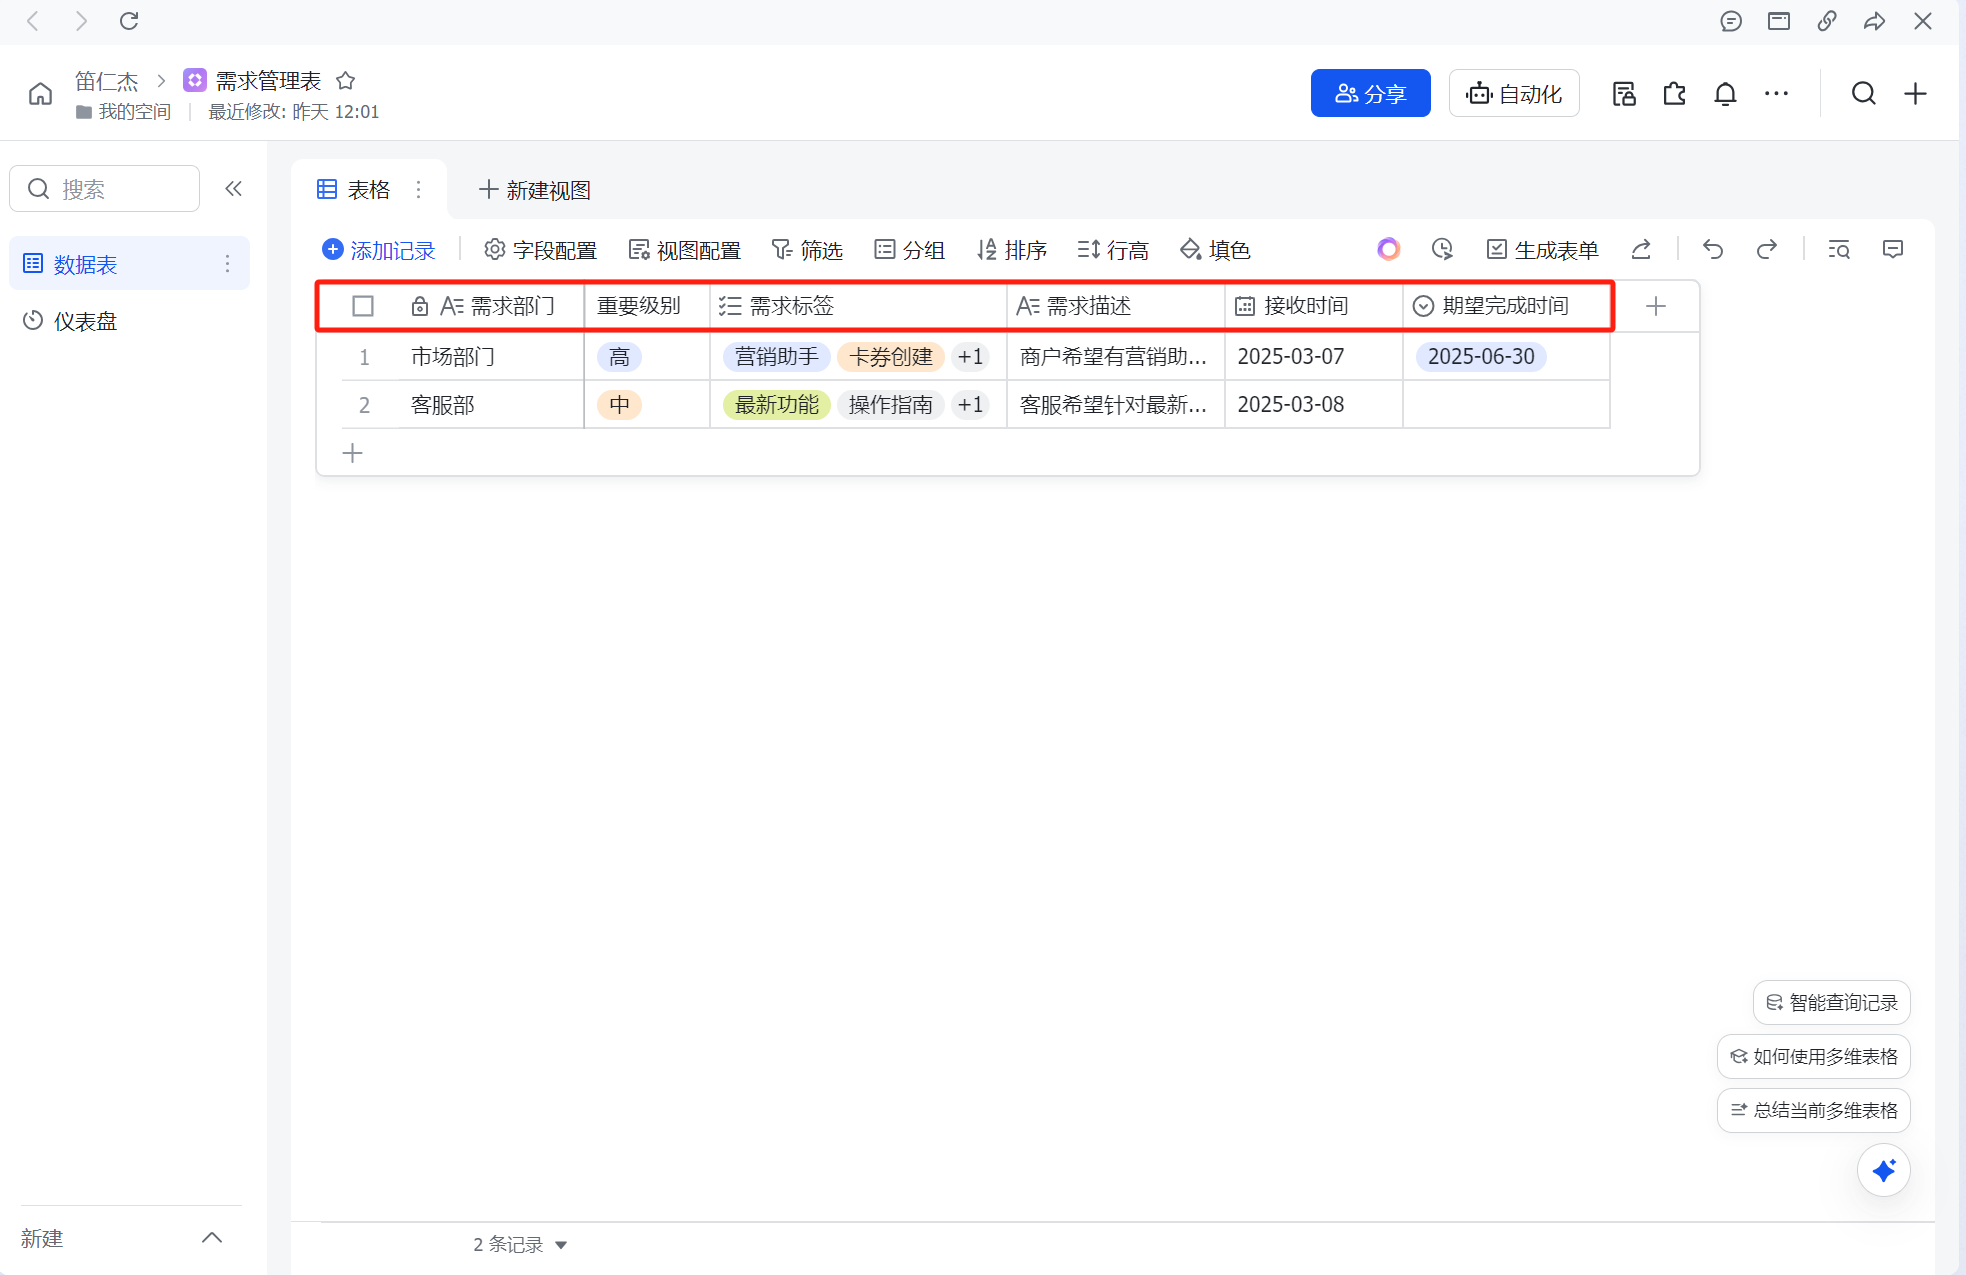The image size is (1966, 1275).
Task: Click the 自动化 button
Action: (x=1513, y=94)
